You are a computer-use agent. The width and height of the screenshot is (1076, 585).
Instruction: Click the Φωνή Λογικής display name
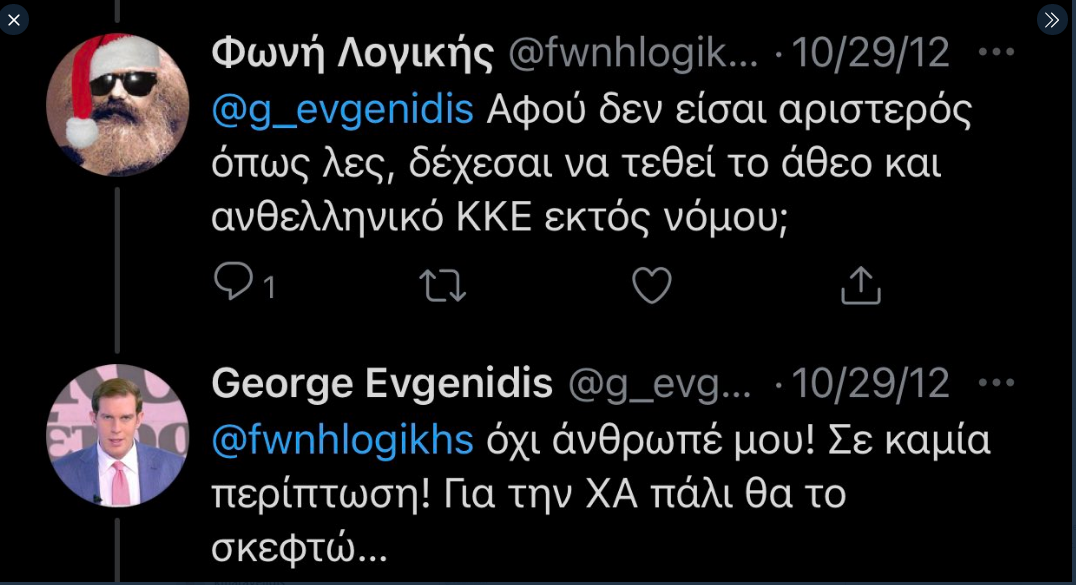tap(352, 54)
